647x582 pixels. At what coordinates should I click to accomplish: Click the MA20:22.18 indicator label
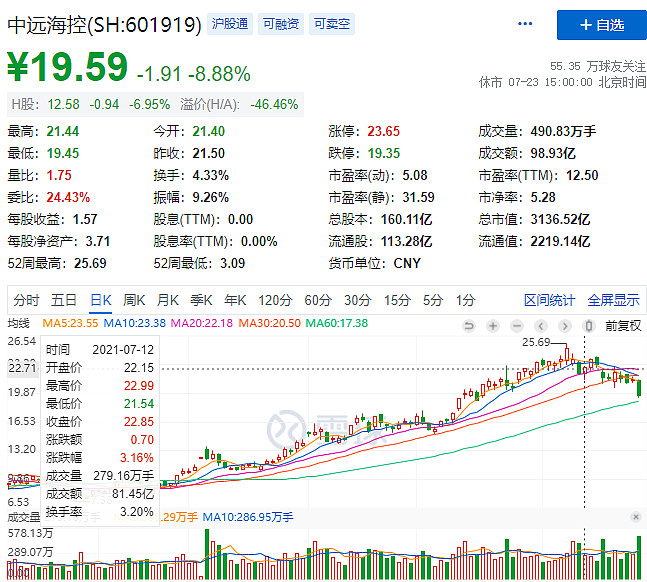tap(202, 323)
